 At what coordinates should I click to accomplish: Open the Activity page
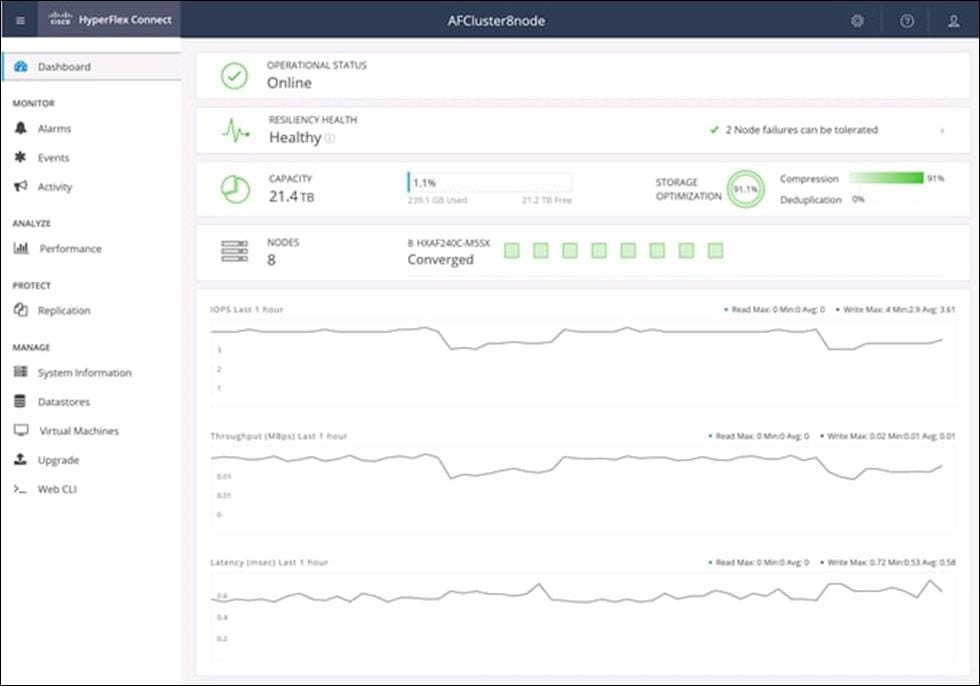55,187
